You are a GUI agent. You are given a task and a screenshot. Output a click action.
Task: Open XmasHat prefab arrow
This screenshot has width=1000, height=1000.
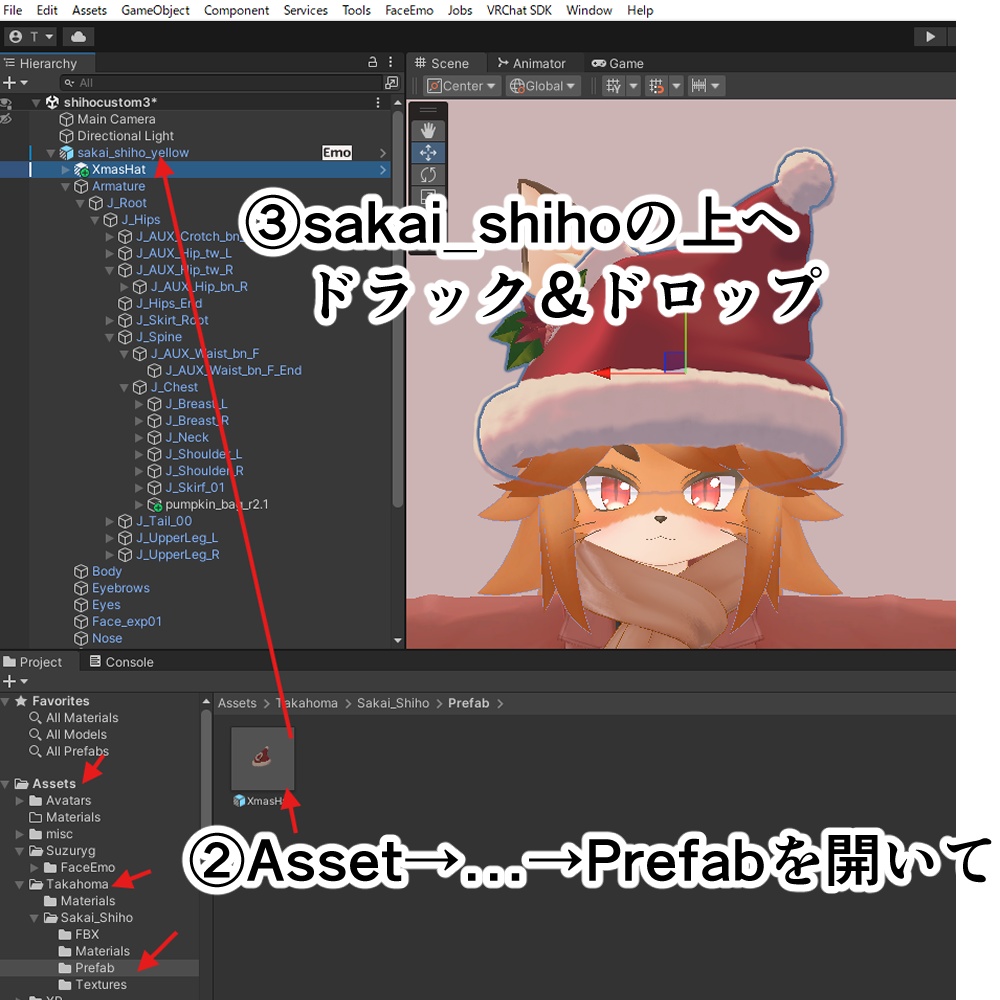point(383,170)
